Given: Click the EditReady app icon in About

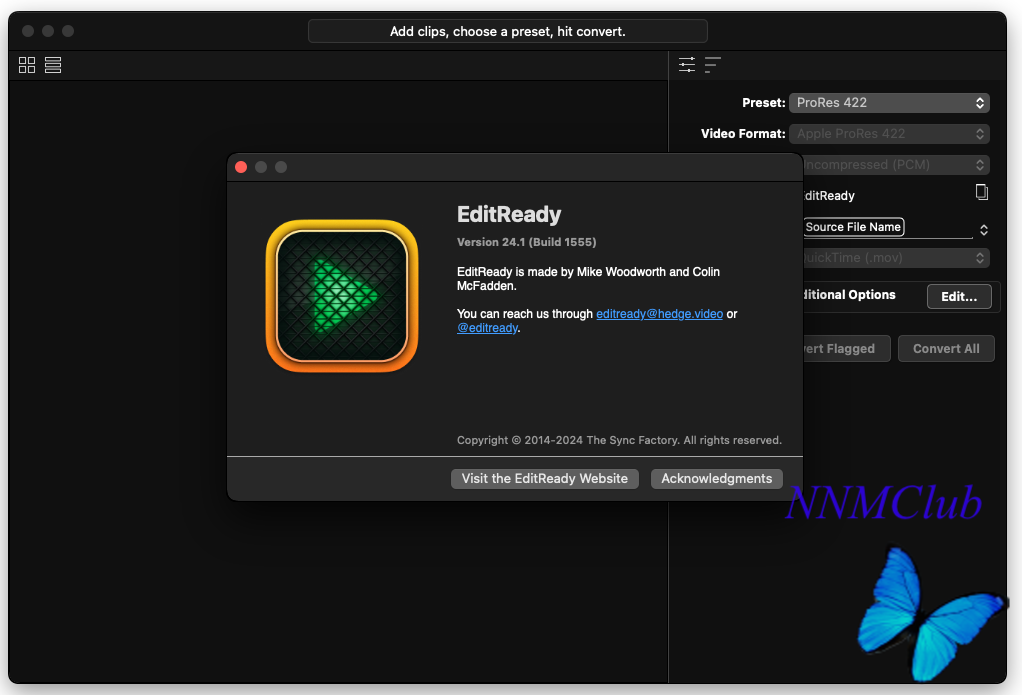Looking at the screenshot, I should click(342, 296).
